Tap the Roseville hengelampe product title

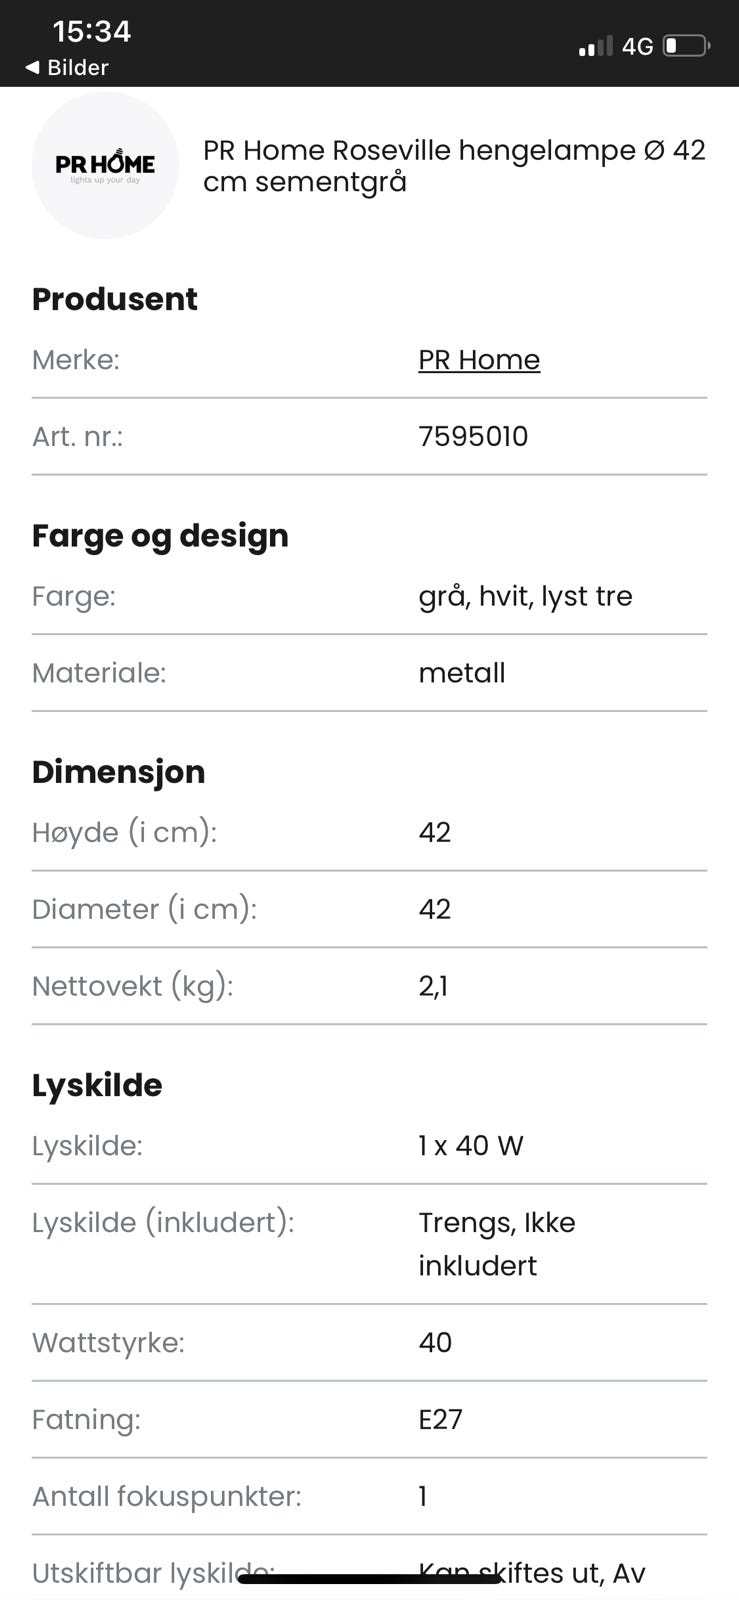[x=454, y=166]
